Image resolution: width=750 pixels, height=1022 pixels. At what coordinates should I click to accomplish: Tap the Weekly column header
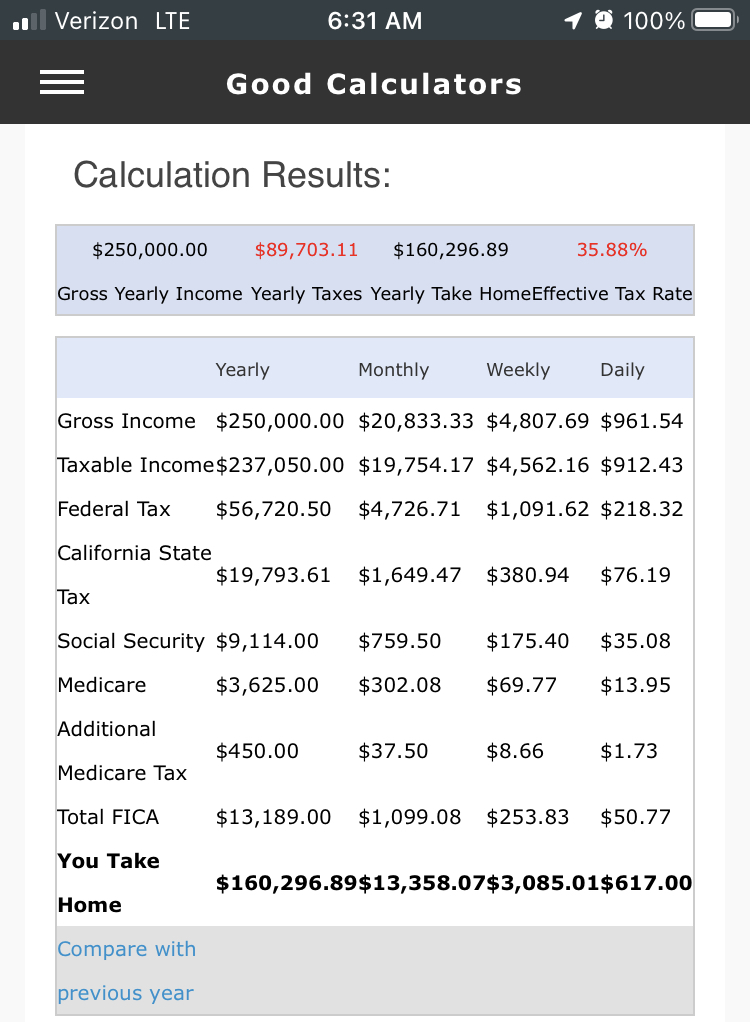518,370
